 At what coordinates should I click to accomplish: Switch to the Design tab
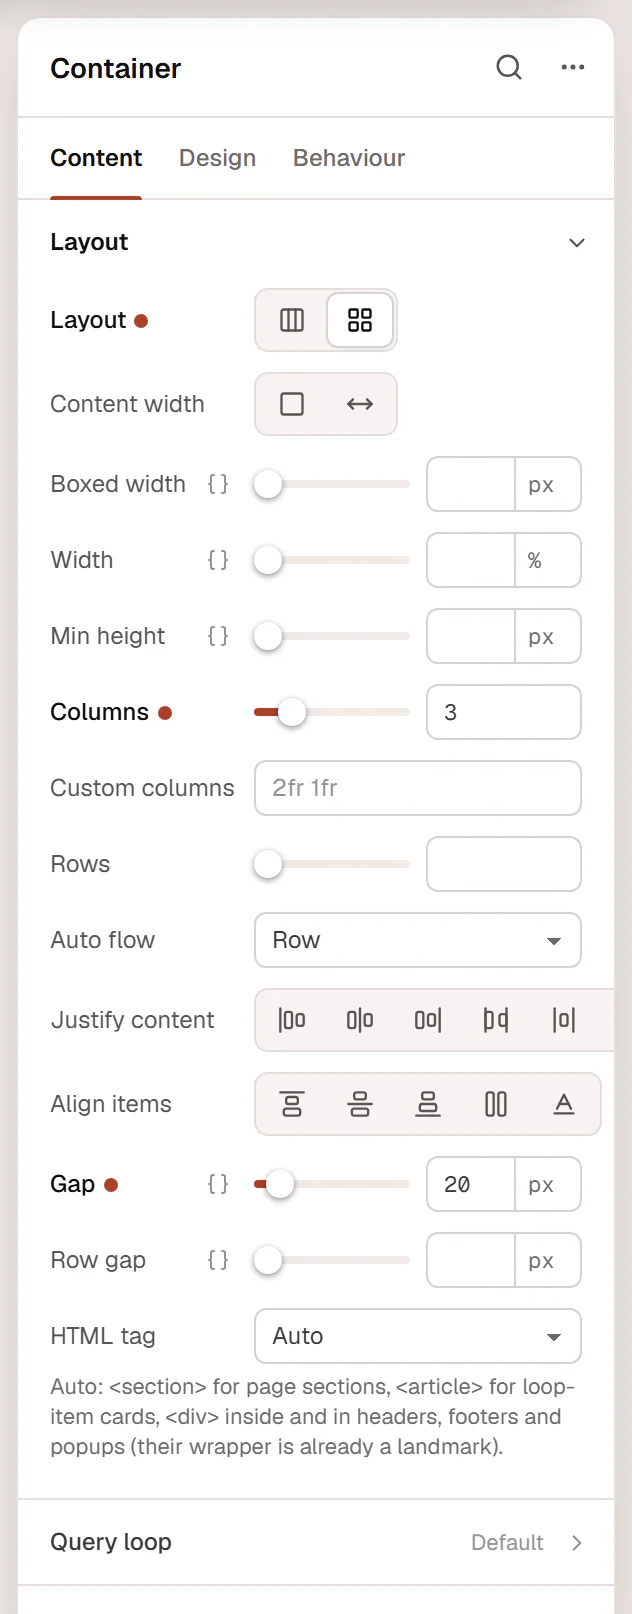click(217, 158)
